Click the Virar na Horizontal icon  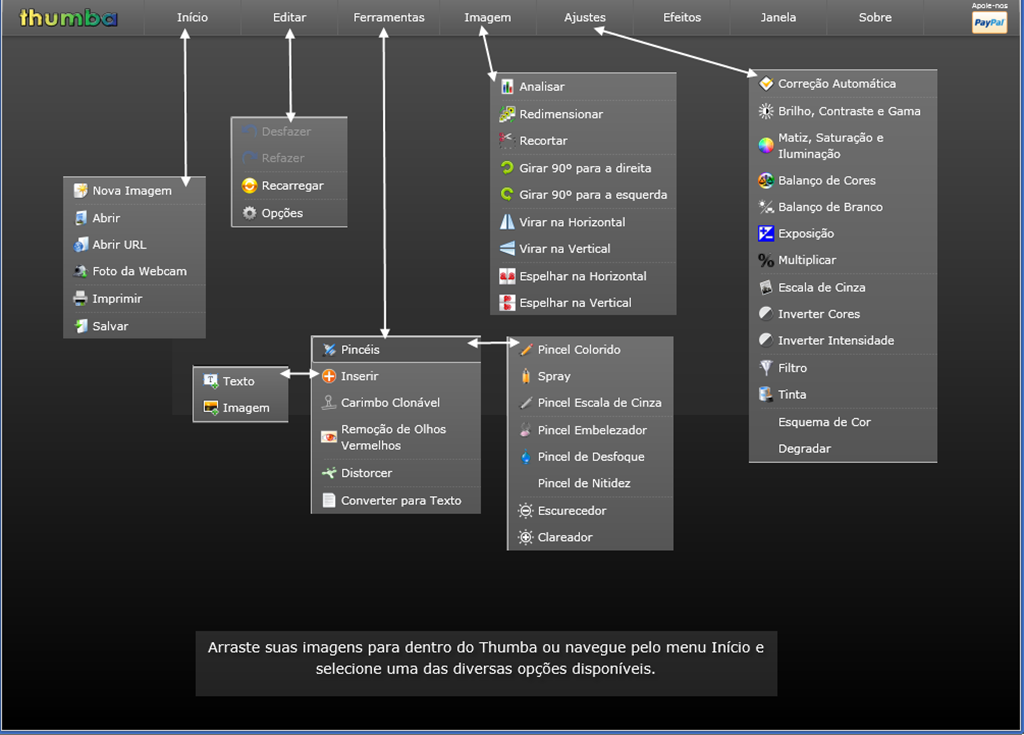point(507,221)
